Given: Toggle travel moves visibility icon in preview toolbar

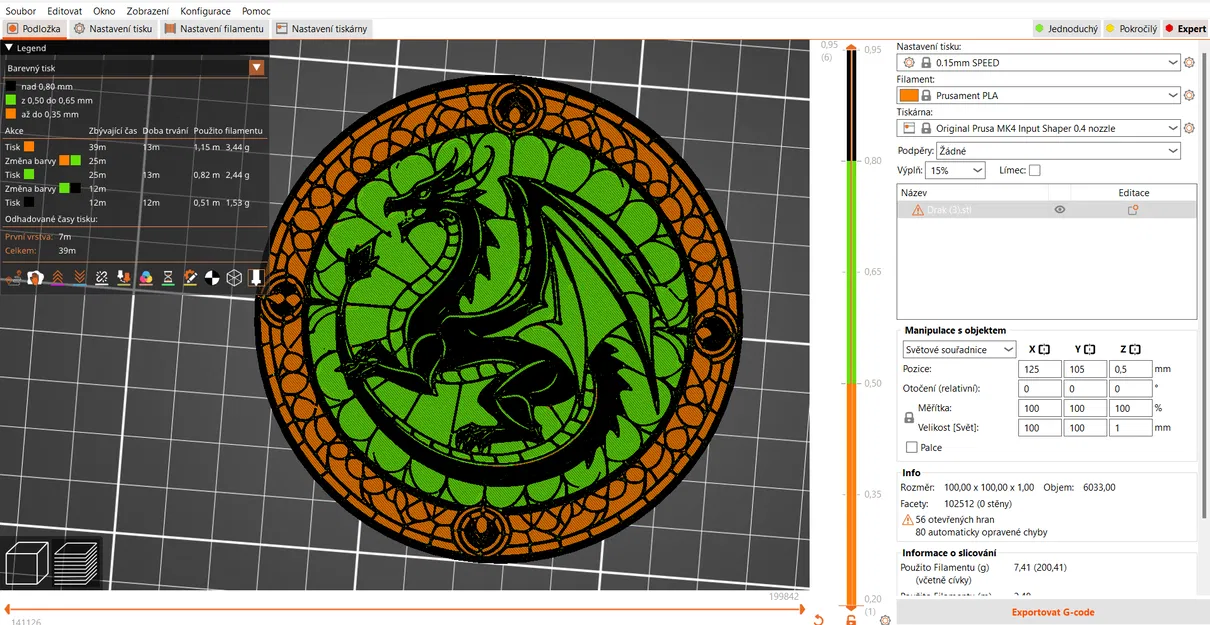Looking at the screenshot, I should [14, 277].
